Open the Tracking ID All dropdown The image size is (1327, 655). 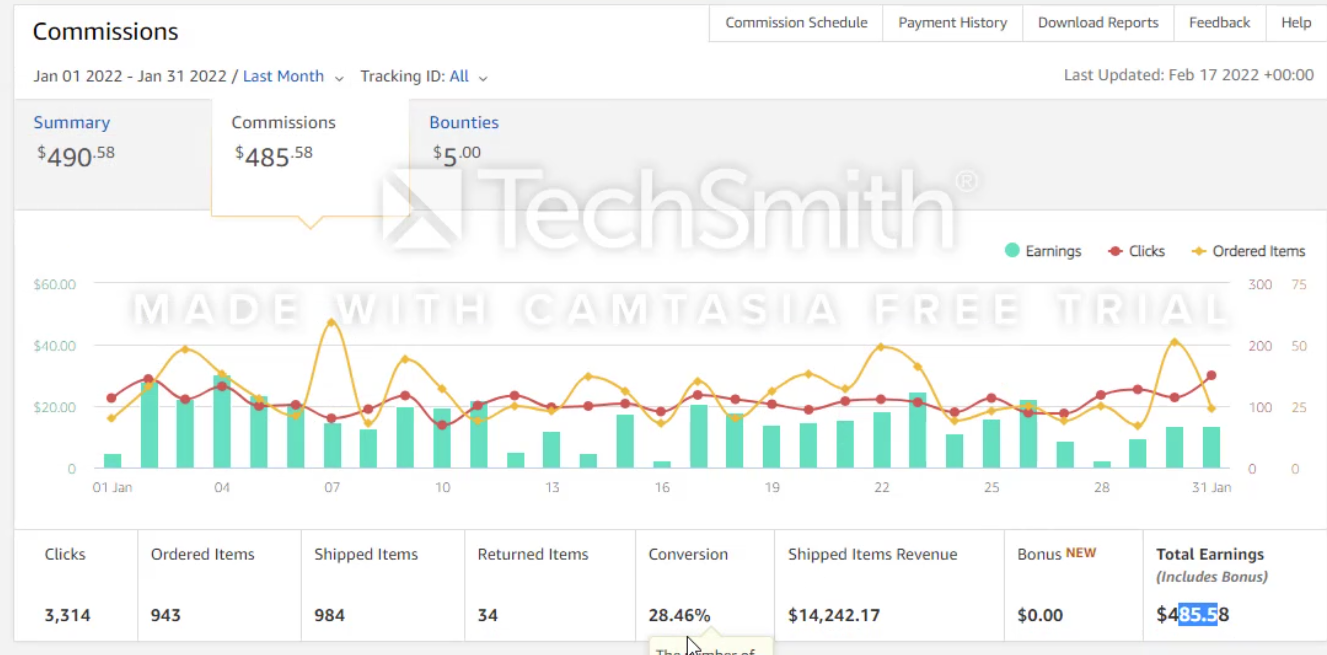pos(468,76)
